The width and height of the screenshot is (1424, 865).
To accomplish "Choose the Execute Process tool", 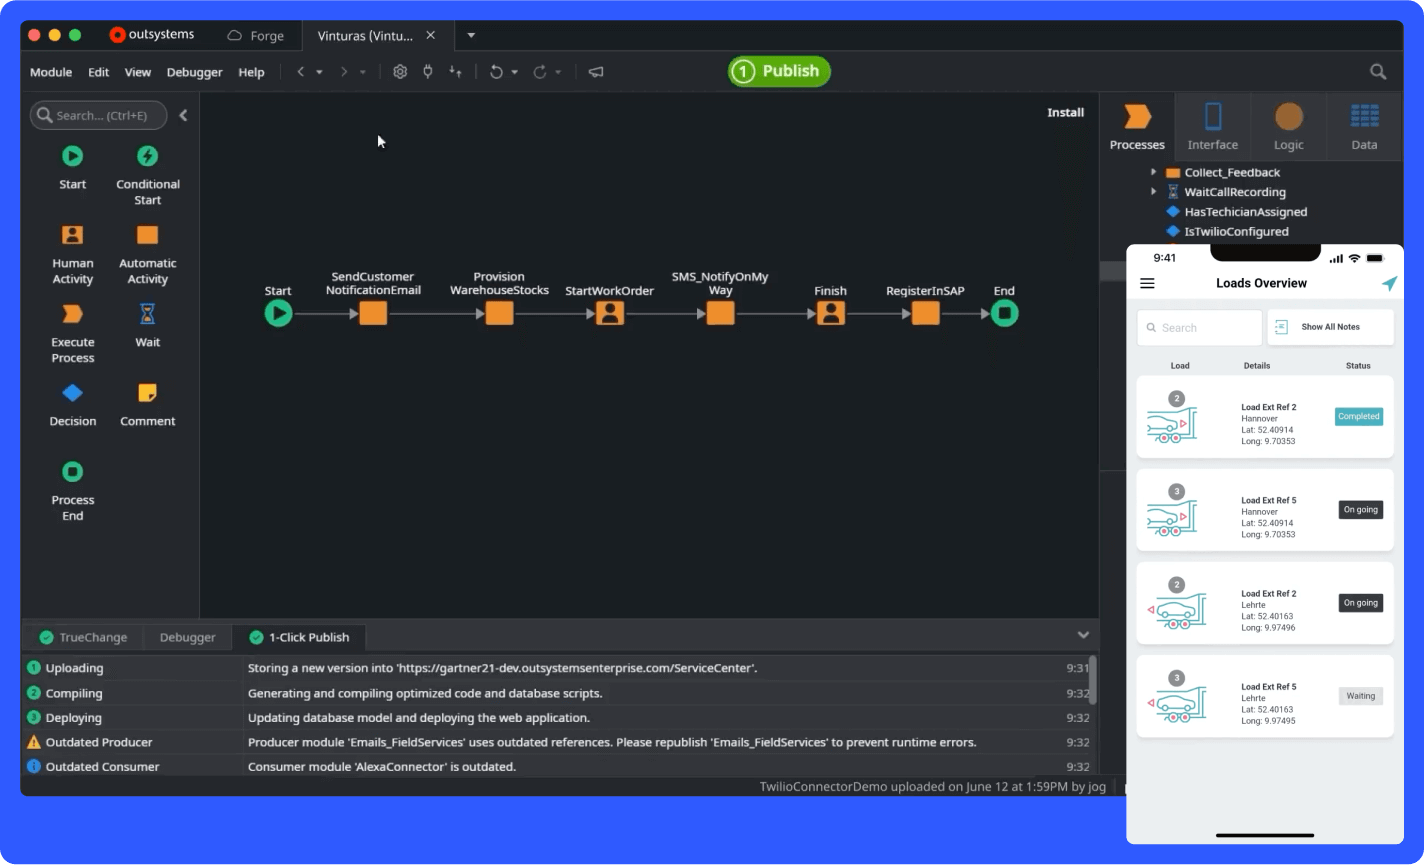I will pyautogui.click(x=72, y=314).
